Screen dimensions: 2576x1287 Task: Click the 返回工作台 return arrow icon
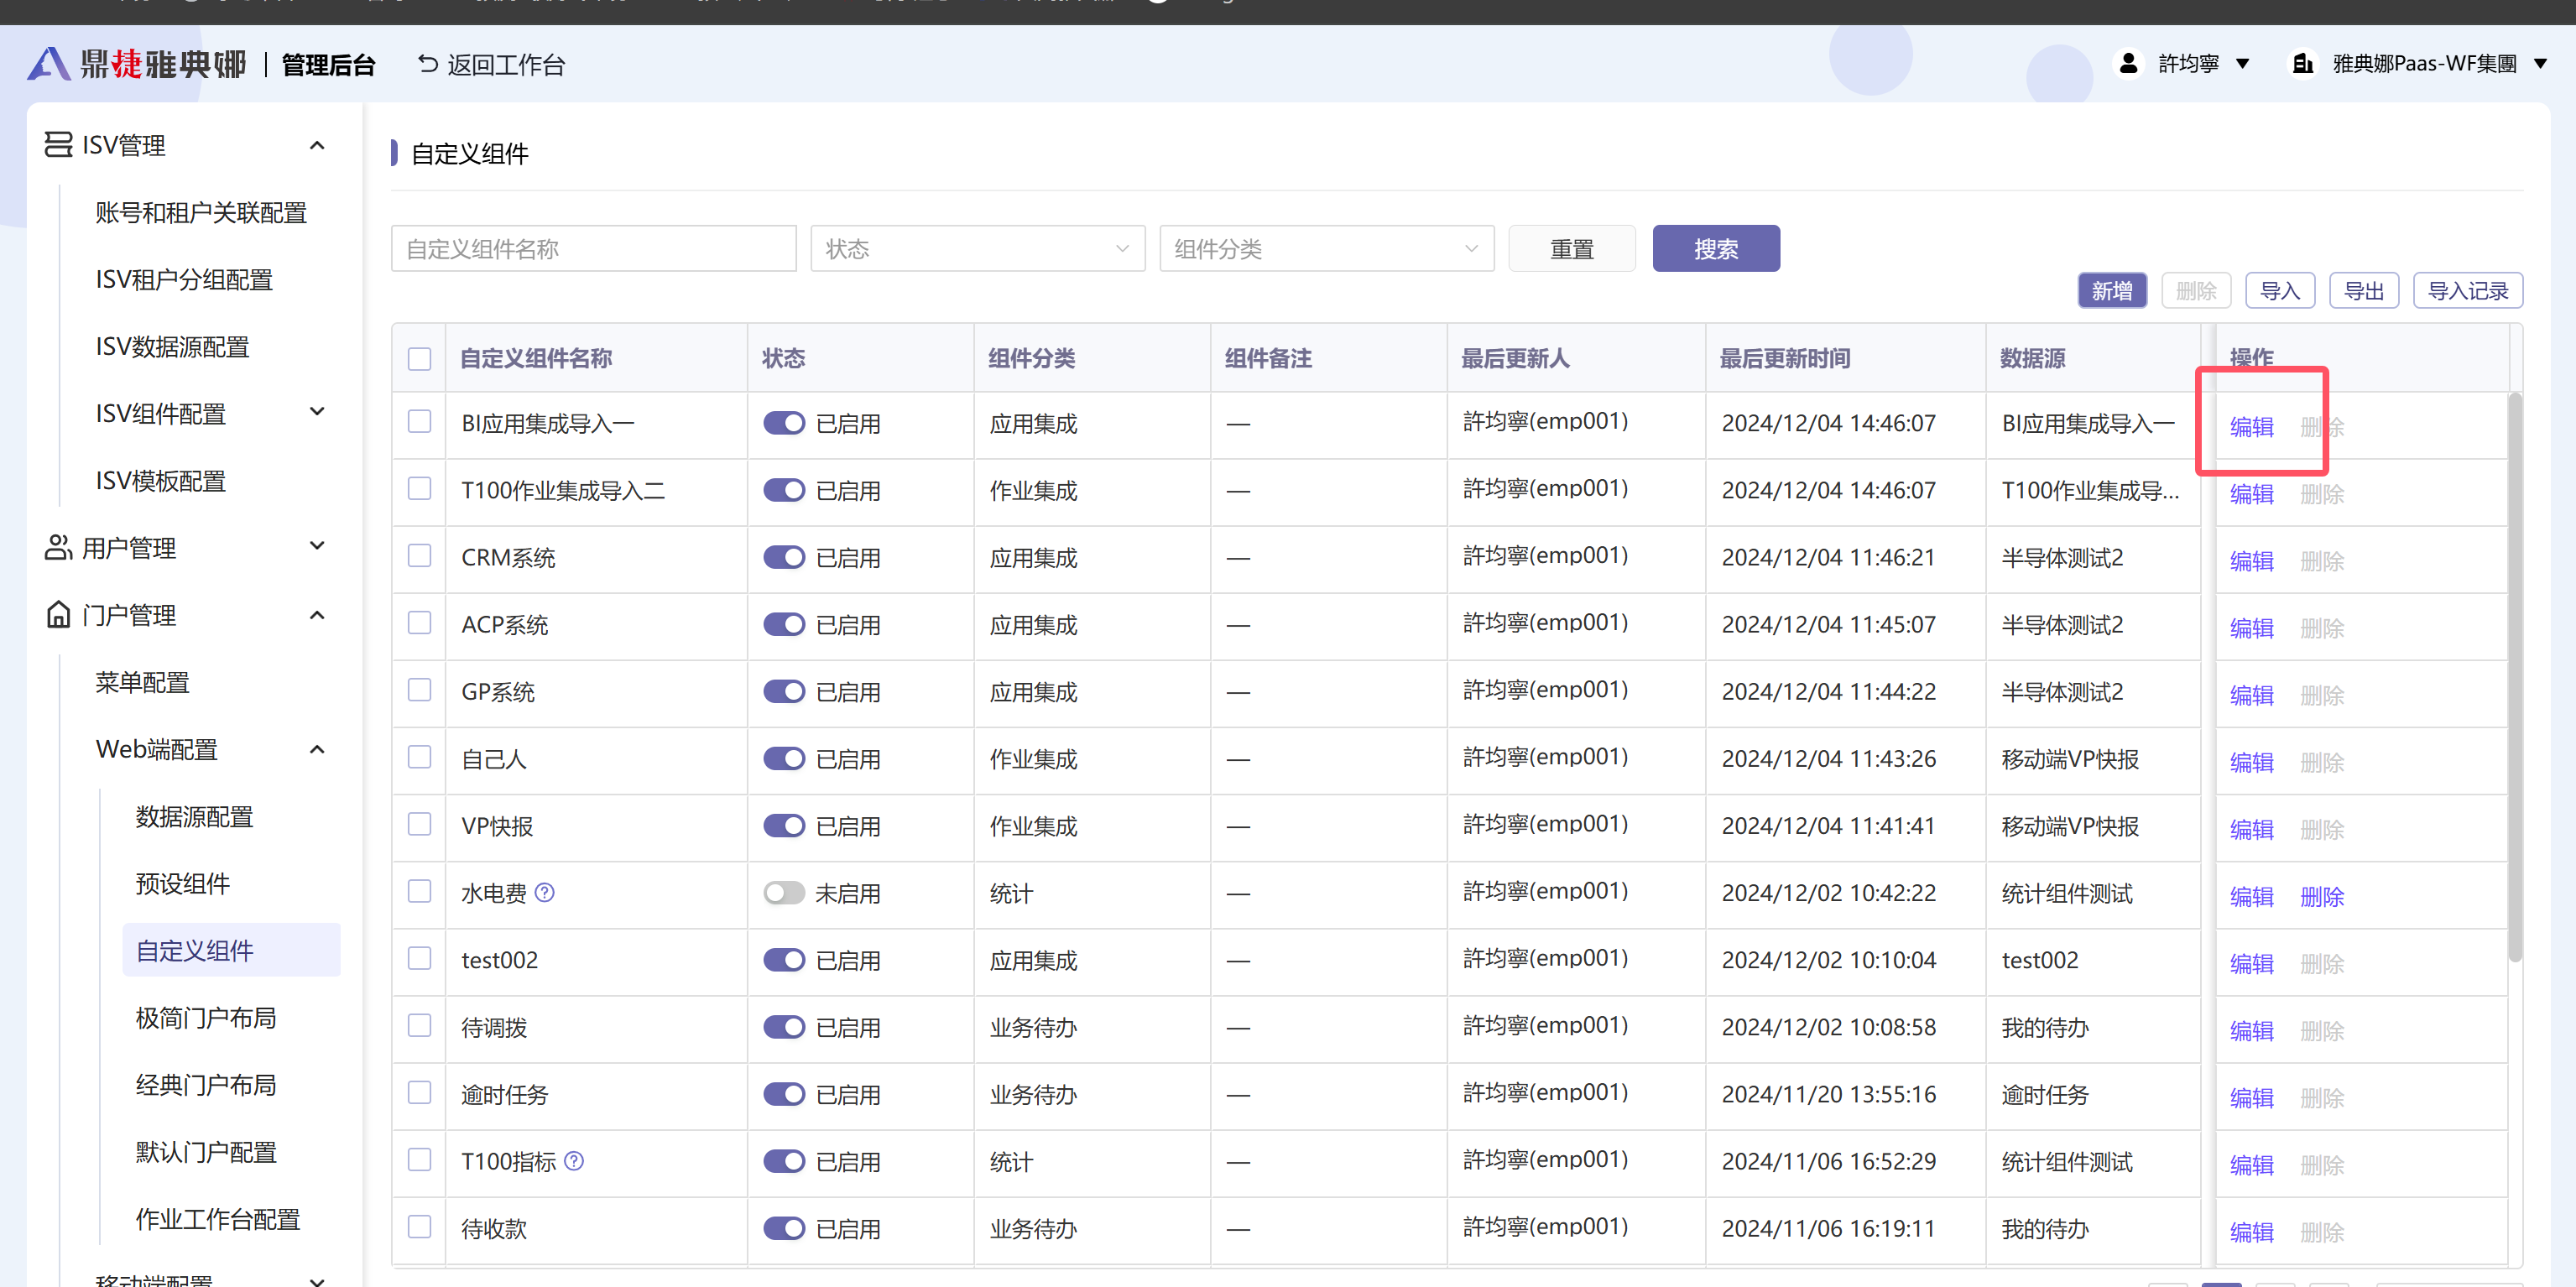427,64
